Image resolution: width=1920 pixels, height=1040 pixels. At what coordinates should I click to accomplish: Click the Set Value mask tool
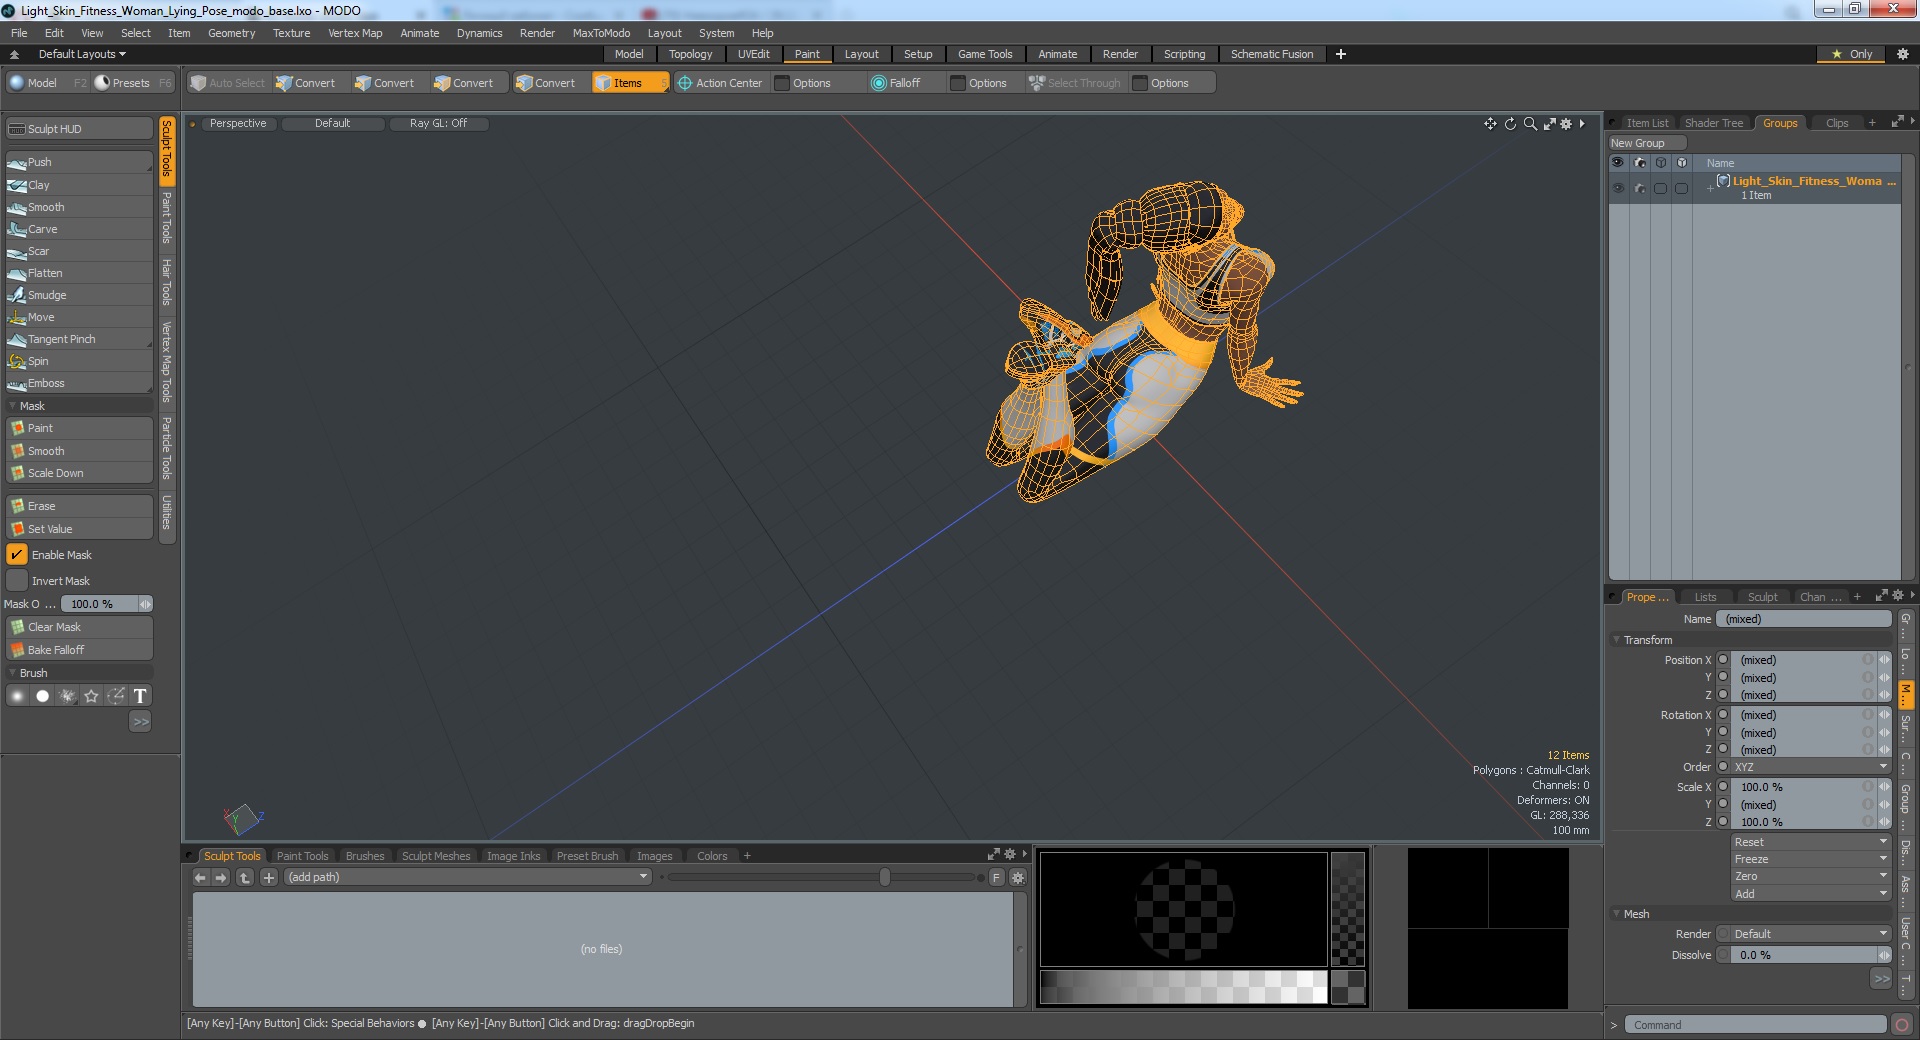78,529
